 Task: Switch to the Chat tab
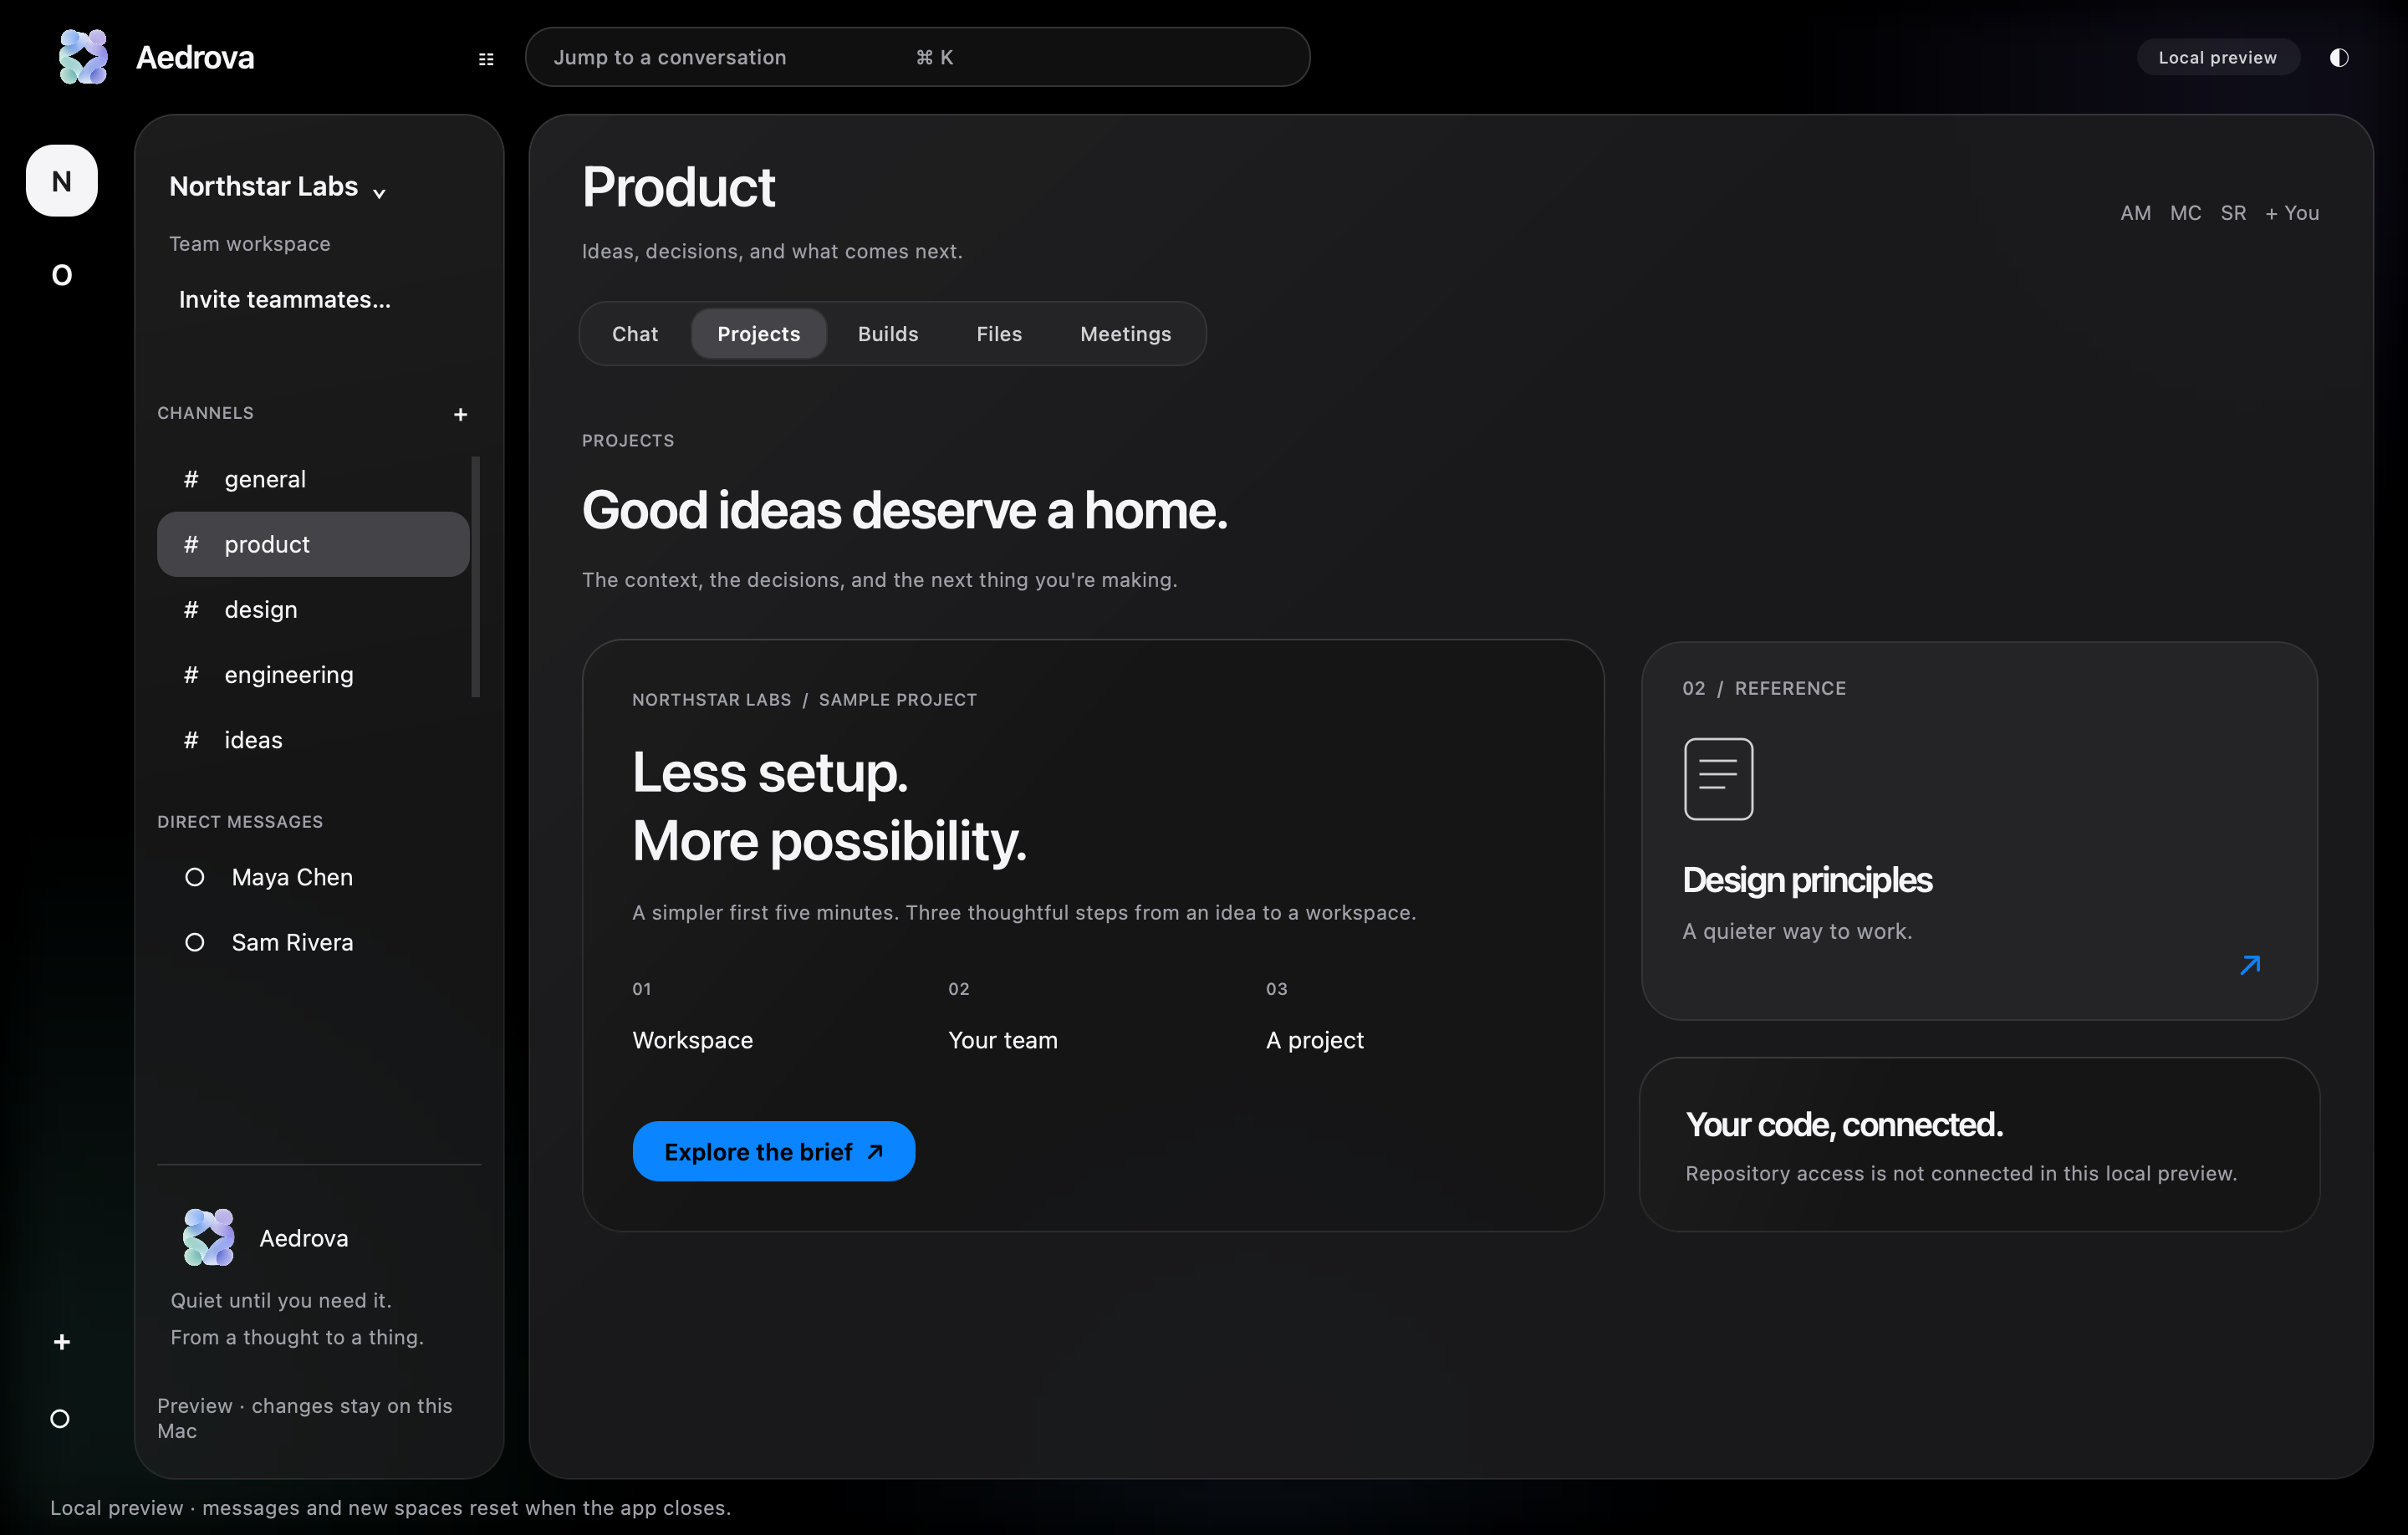pyautogui.click(x=635, y=334)
